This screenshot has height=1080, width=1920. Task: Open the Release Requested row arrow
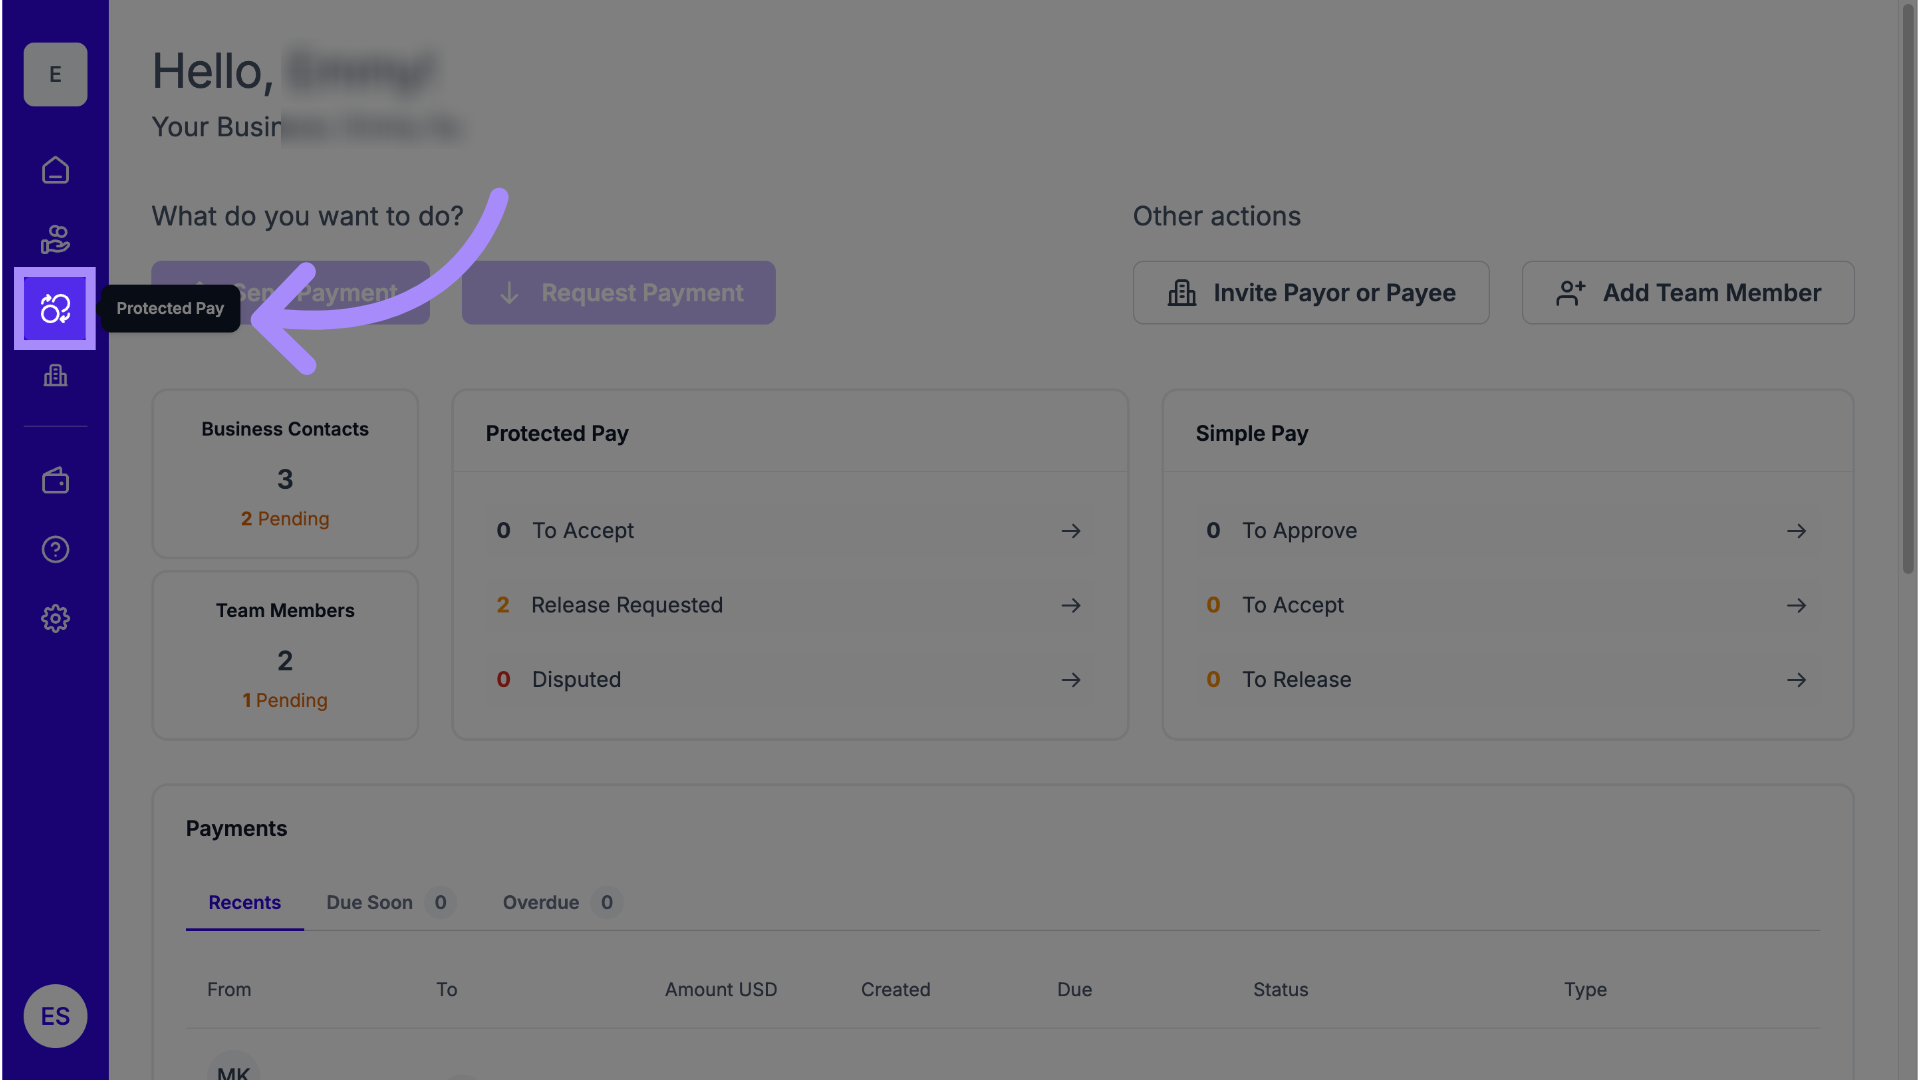click(x=1070, y=605)
